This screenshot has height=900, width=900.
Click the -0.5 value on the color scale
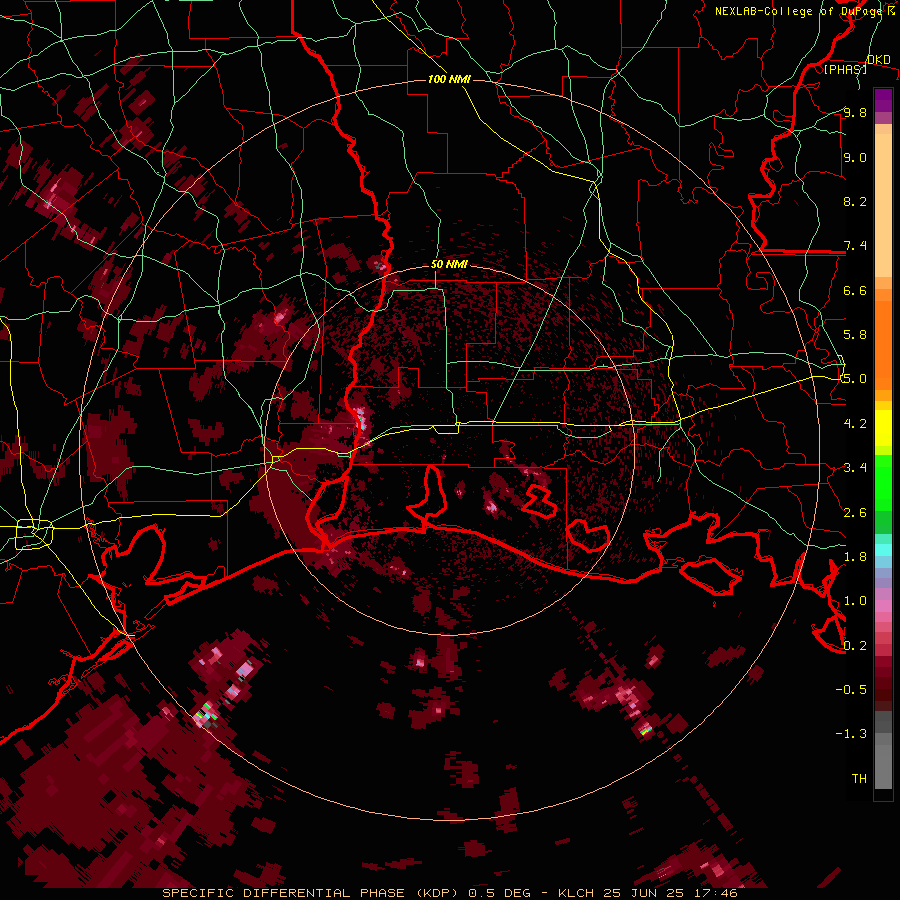[851, 690]
